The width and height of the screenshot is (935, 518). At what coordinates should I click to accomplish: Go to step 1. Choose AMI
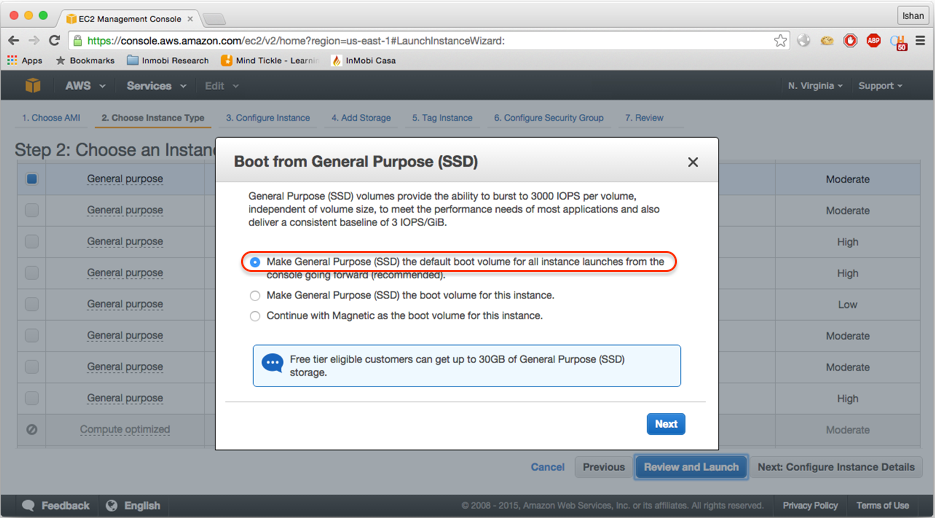click(51, 118)
